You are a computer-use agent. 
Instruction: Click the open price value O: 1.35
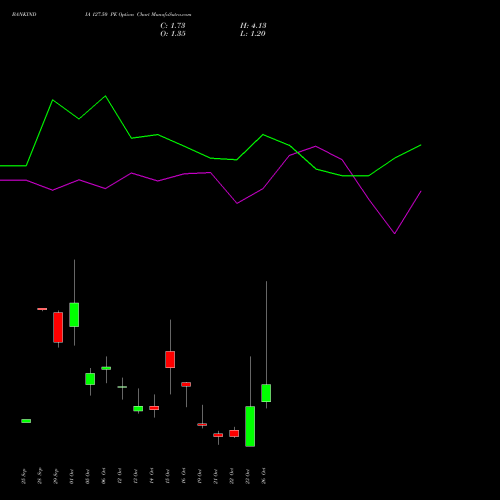173,34
